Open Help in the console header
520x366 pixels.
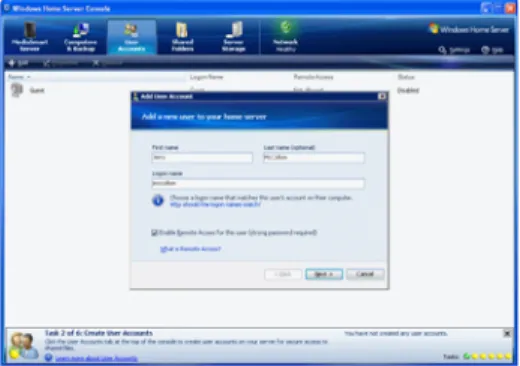coord(492,50)
